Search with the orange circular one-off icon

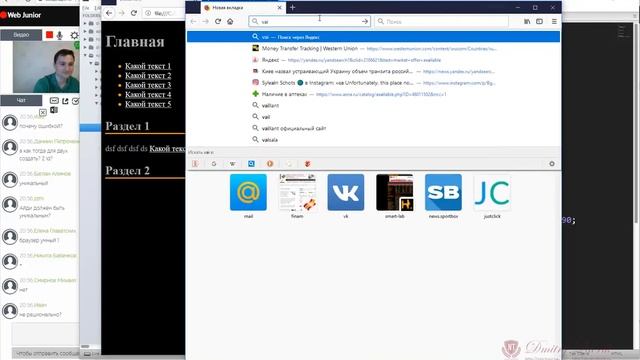click(270, 164)
